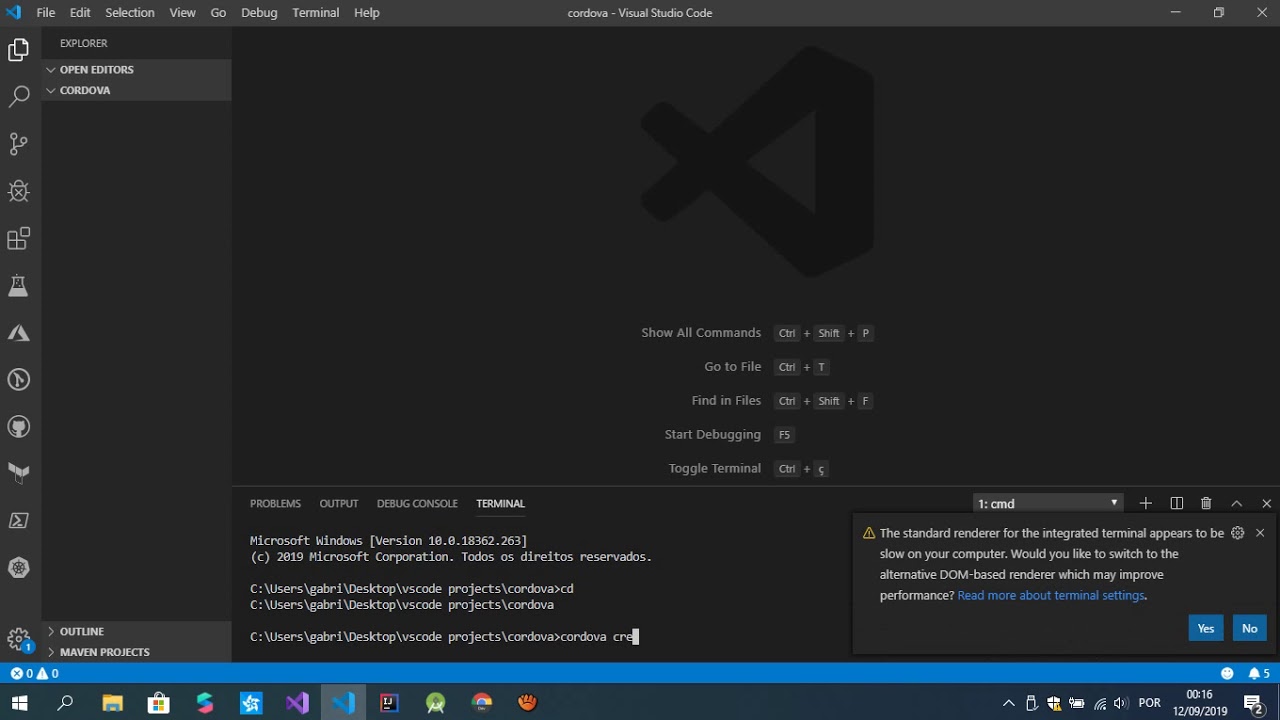Image resolution: width=1280 pixels, height=720 pixels.
Task: Open Read more about terminal settings link
Action: 1051,595
